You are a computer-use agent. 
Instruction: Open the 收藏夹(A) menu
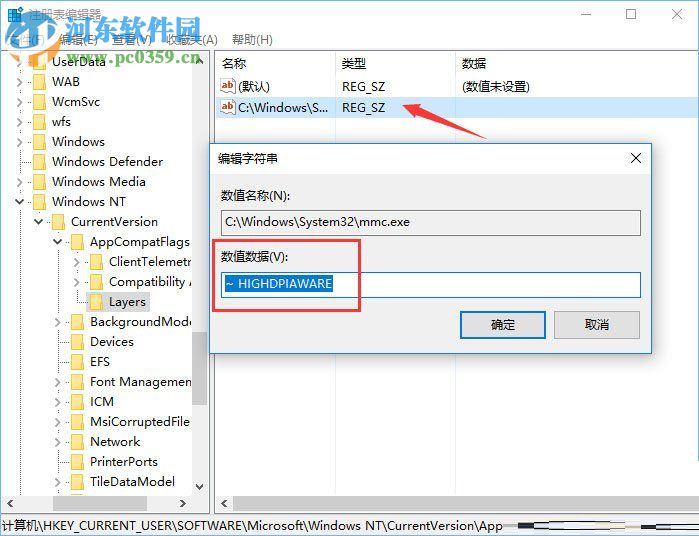(192, 40)
